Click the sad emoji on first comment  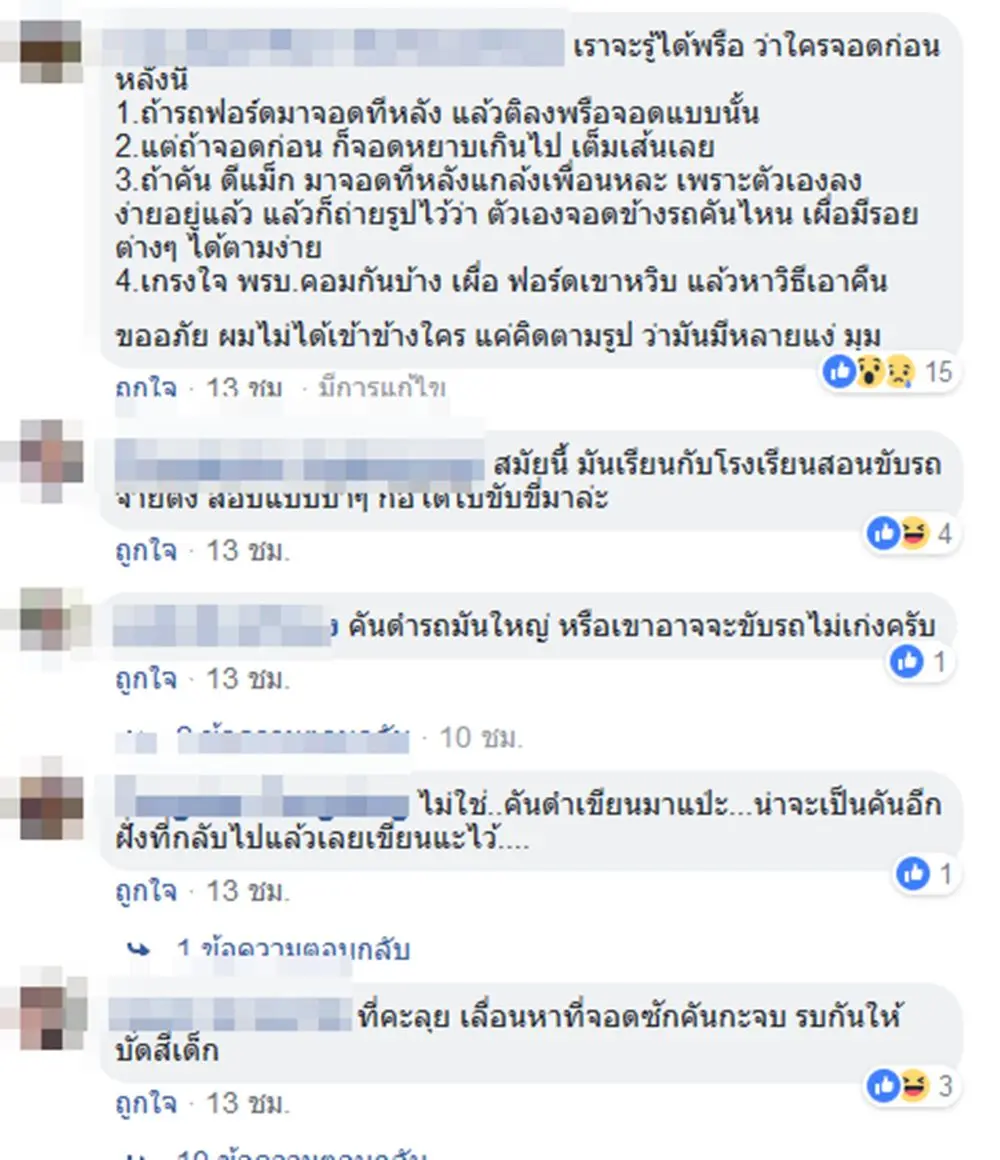[x=899, y=371]
